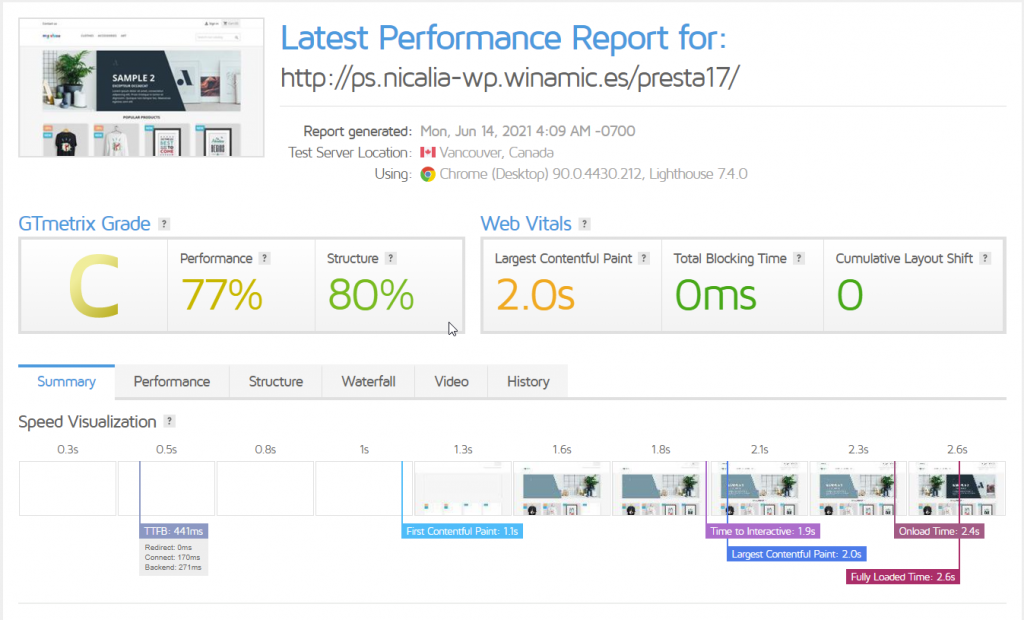The height and width of the screenshot is (620, 1024).
Task: Click the TTFB: 441ms marker
Action: click(175, 531)
